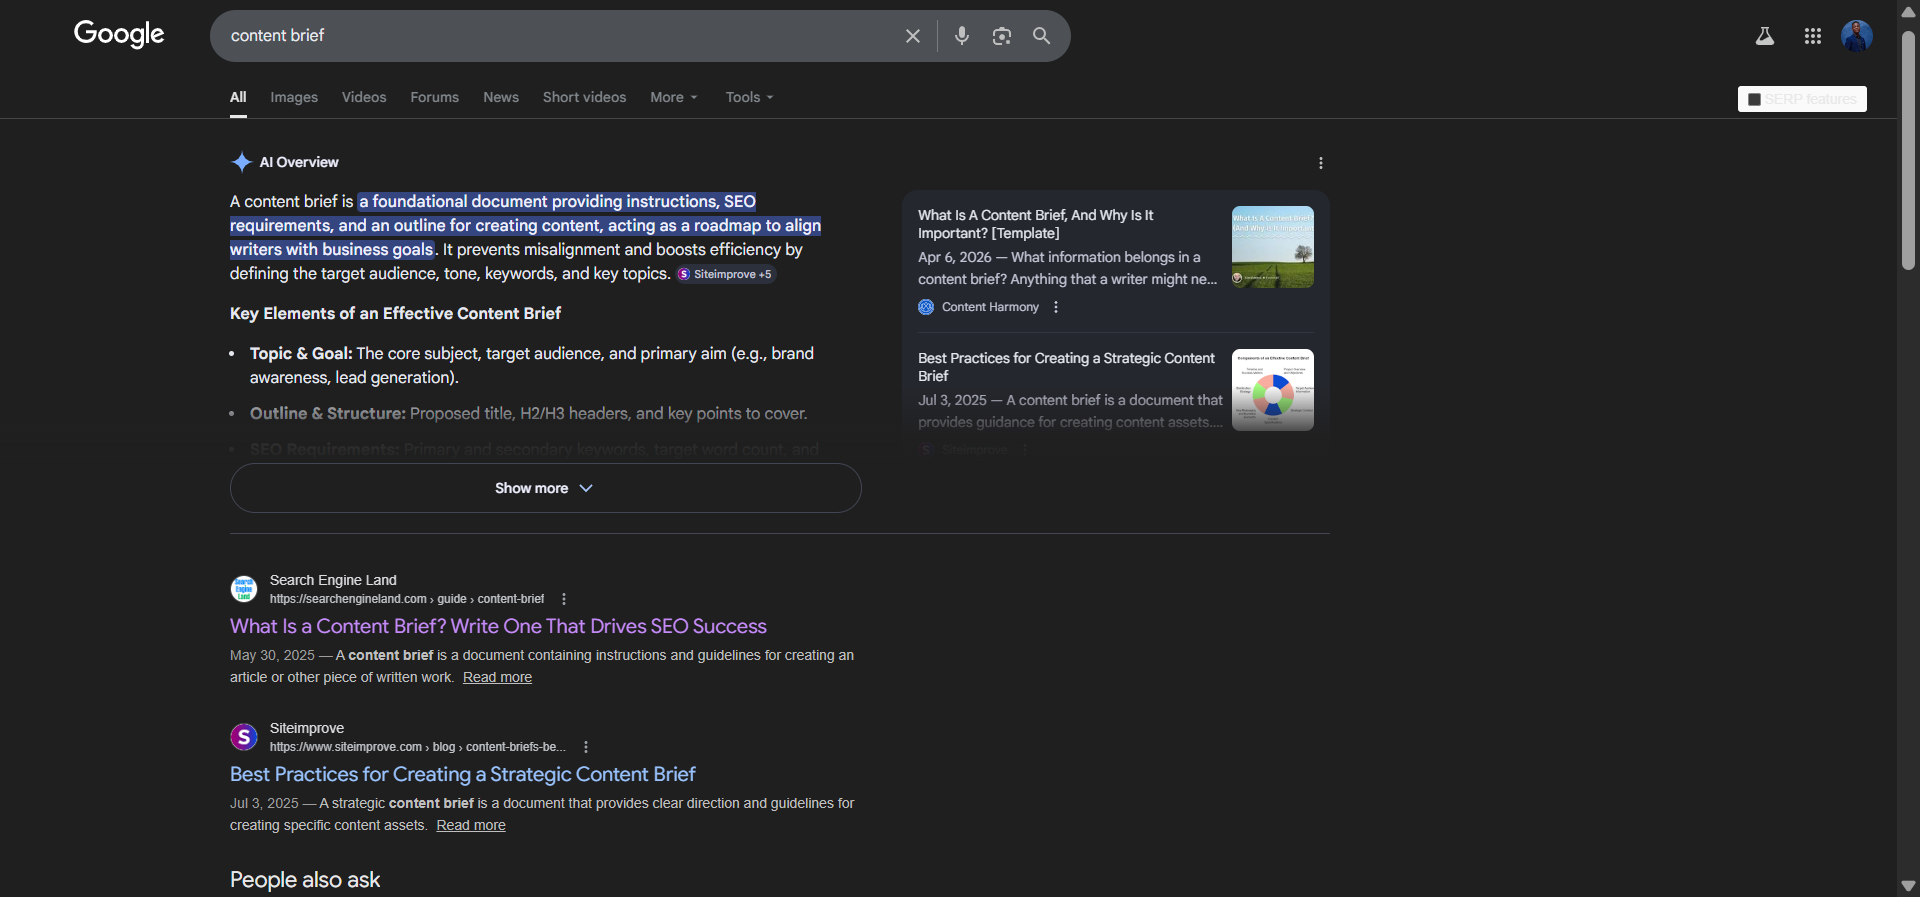The image size is (1920, 897).
Task: Toggle the SERP features checkbox
Action: point(1754,99)
